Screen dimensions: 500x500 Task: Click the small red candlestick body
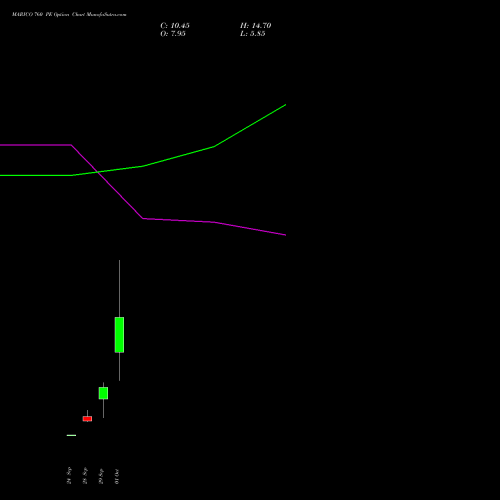pos(87,419)
